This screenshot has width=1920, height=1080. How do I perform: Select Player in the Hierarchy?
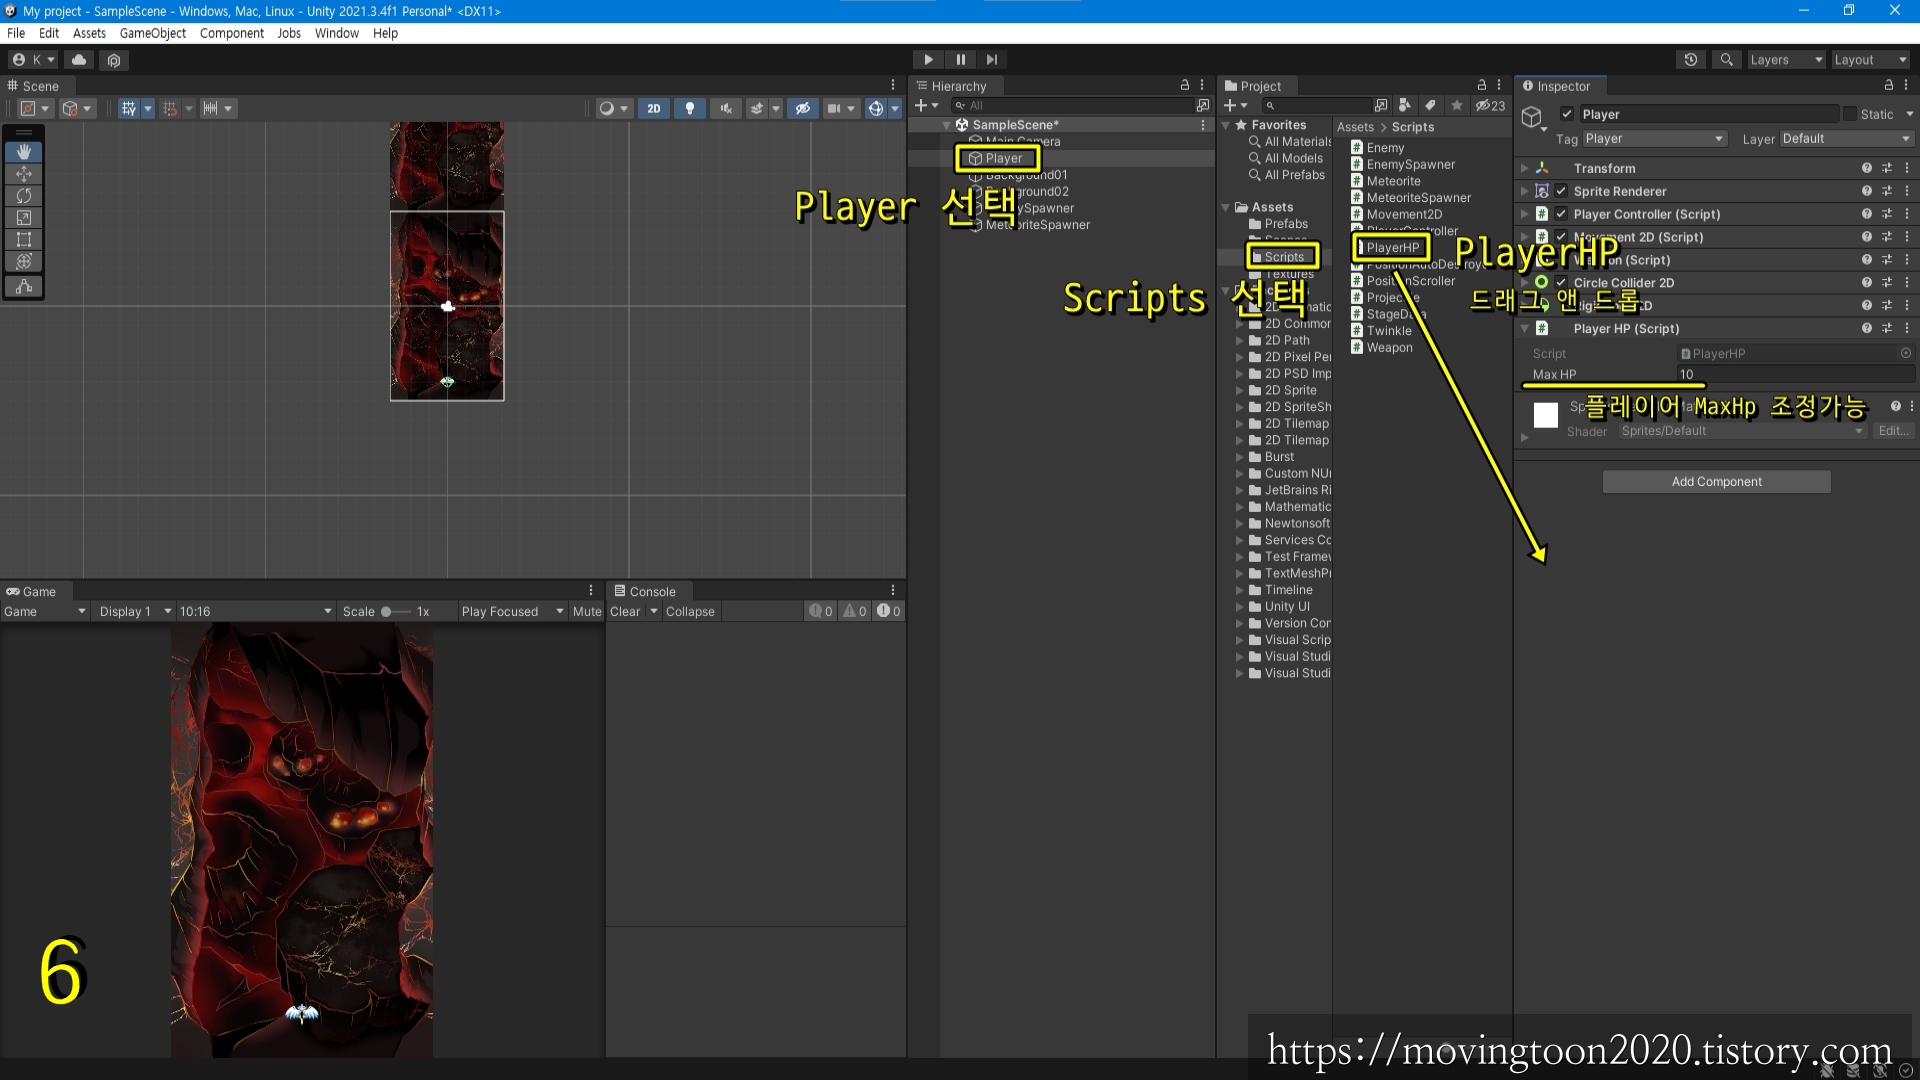(x=1004, y=158)
